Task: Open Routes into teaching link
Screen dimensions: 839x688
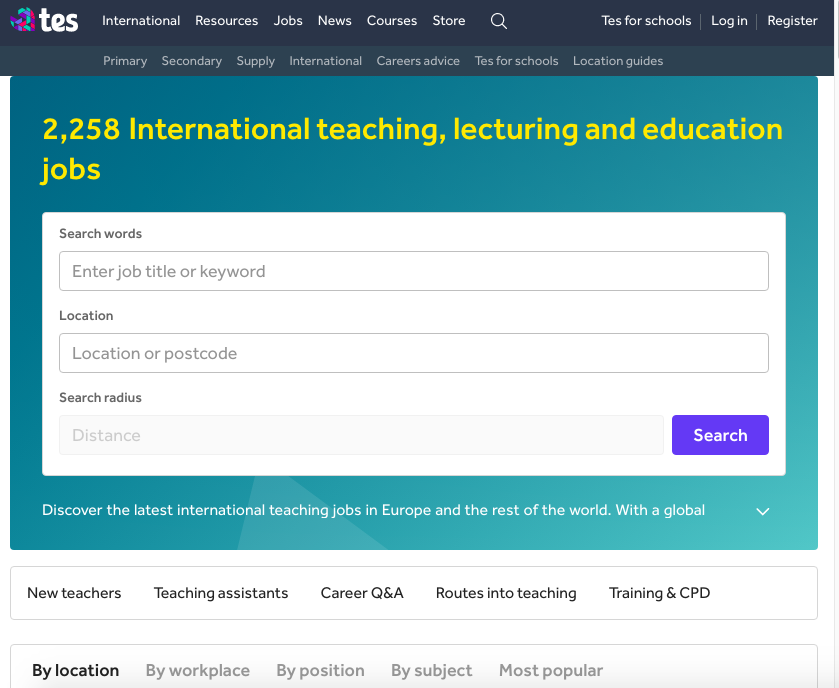Action: pyautogui.click(x=506, y=593)
